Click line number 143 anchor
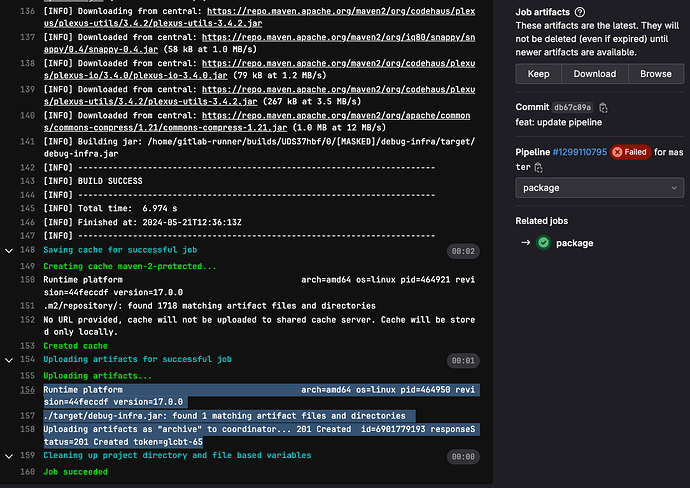690x488 pixels. [x=27, y=181]
